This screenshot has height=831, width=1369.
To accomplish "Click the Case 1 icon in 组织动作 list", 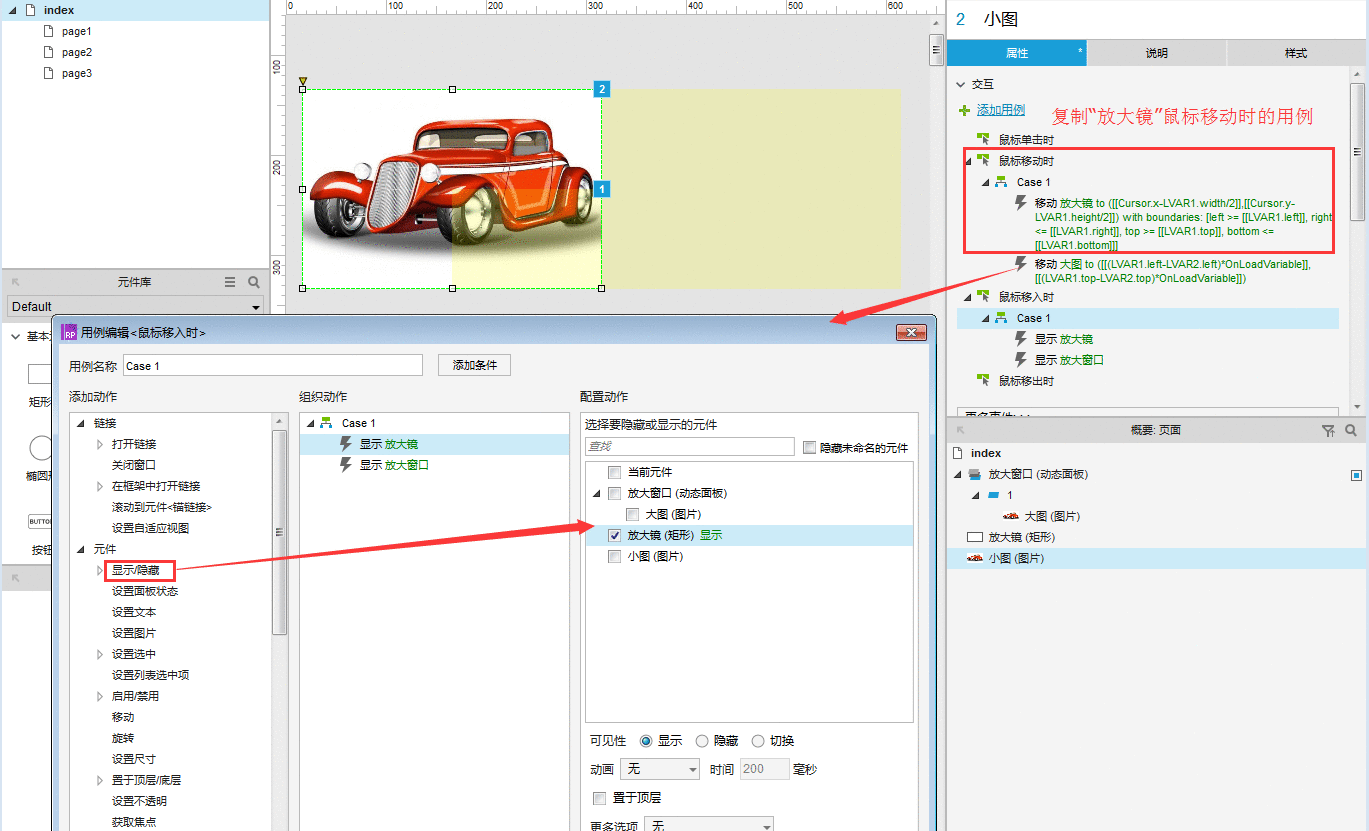I will [x=326, y=423].
